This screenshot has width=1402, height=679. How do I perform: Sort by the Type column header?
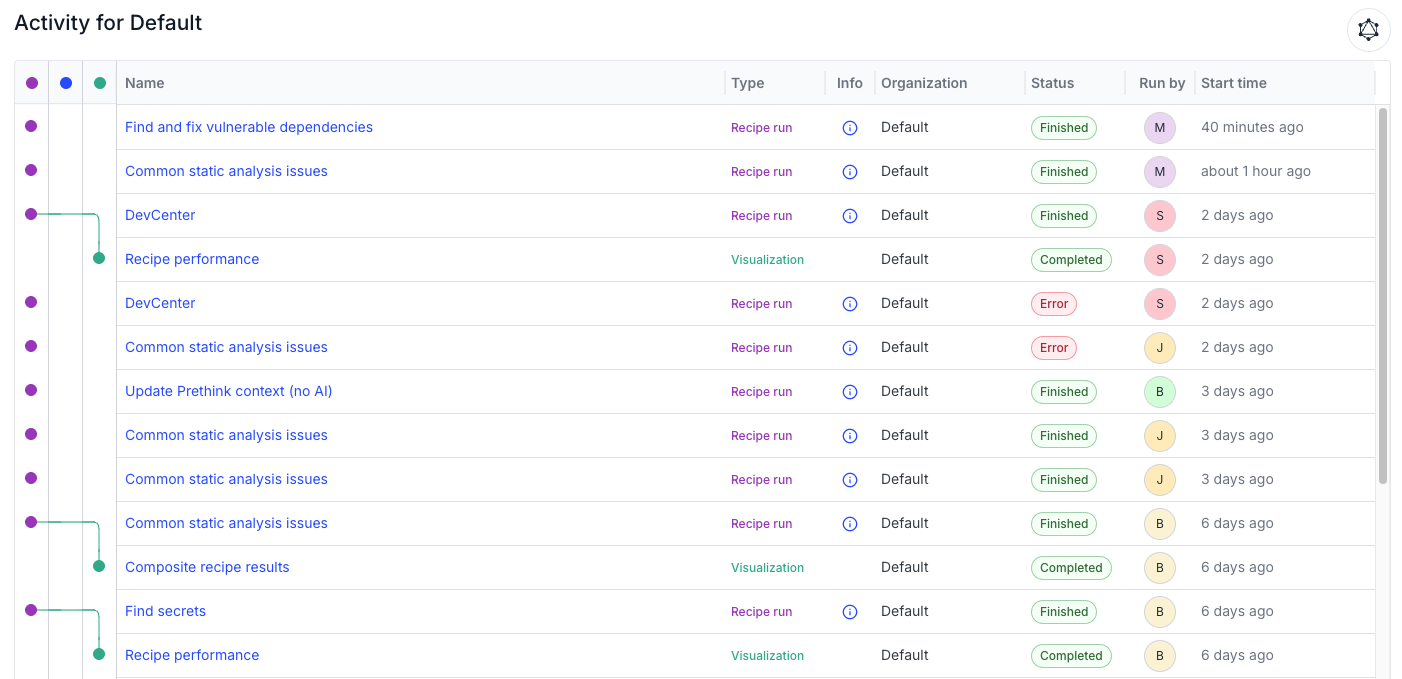click(748, 83)
